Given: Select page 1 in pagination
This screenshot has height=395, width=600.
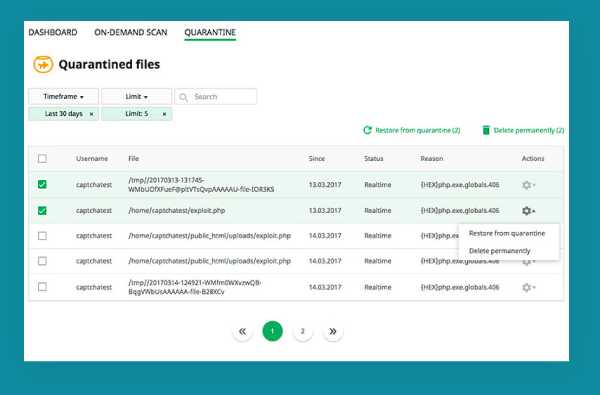Looking at the screenshot, I should (272, 331).
